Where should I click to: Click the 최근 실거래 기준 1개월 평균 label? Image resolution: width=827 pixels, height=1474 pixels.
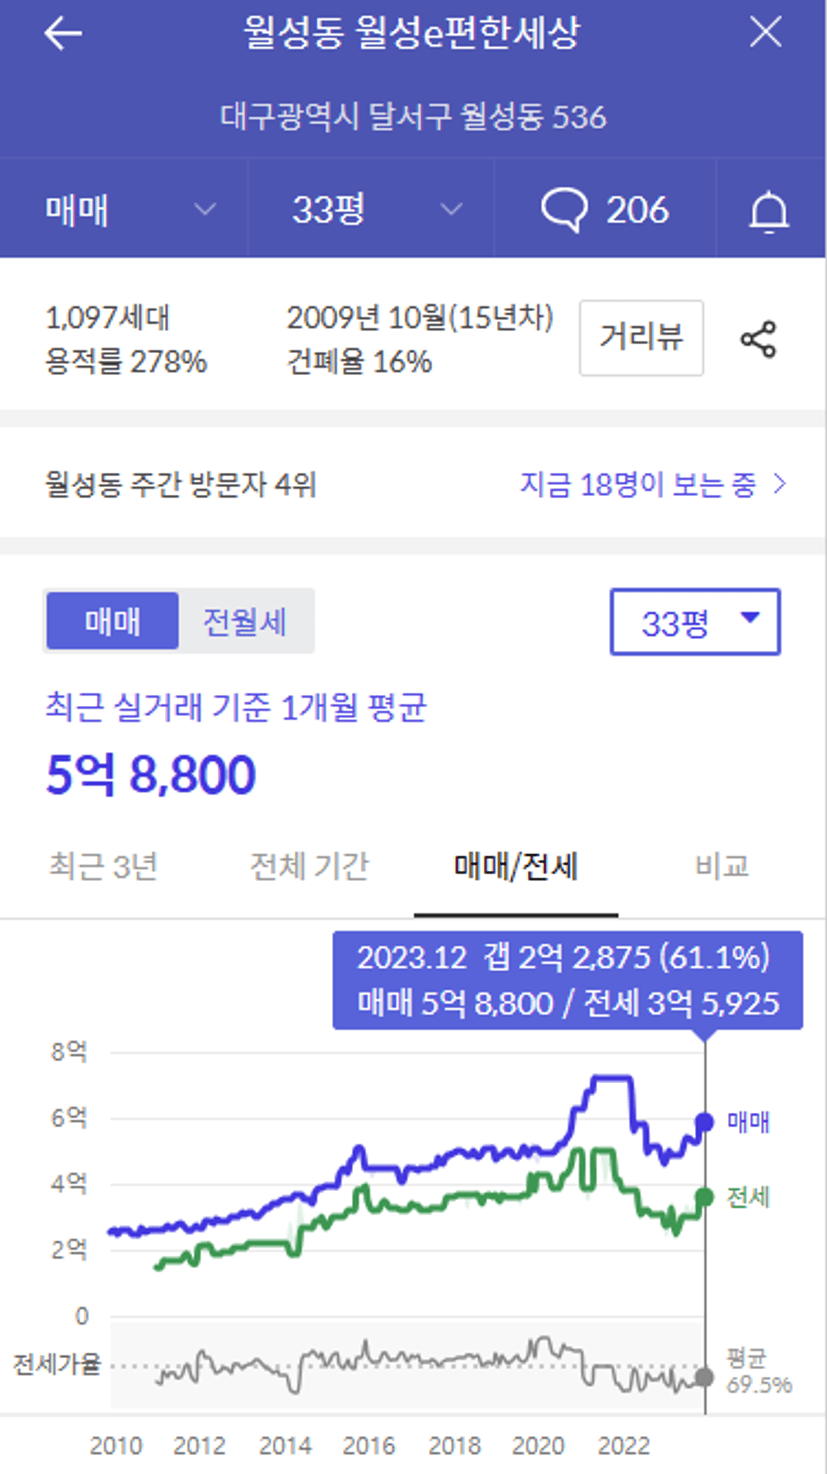(x=236, y=708)
